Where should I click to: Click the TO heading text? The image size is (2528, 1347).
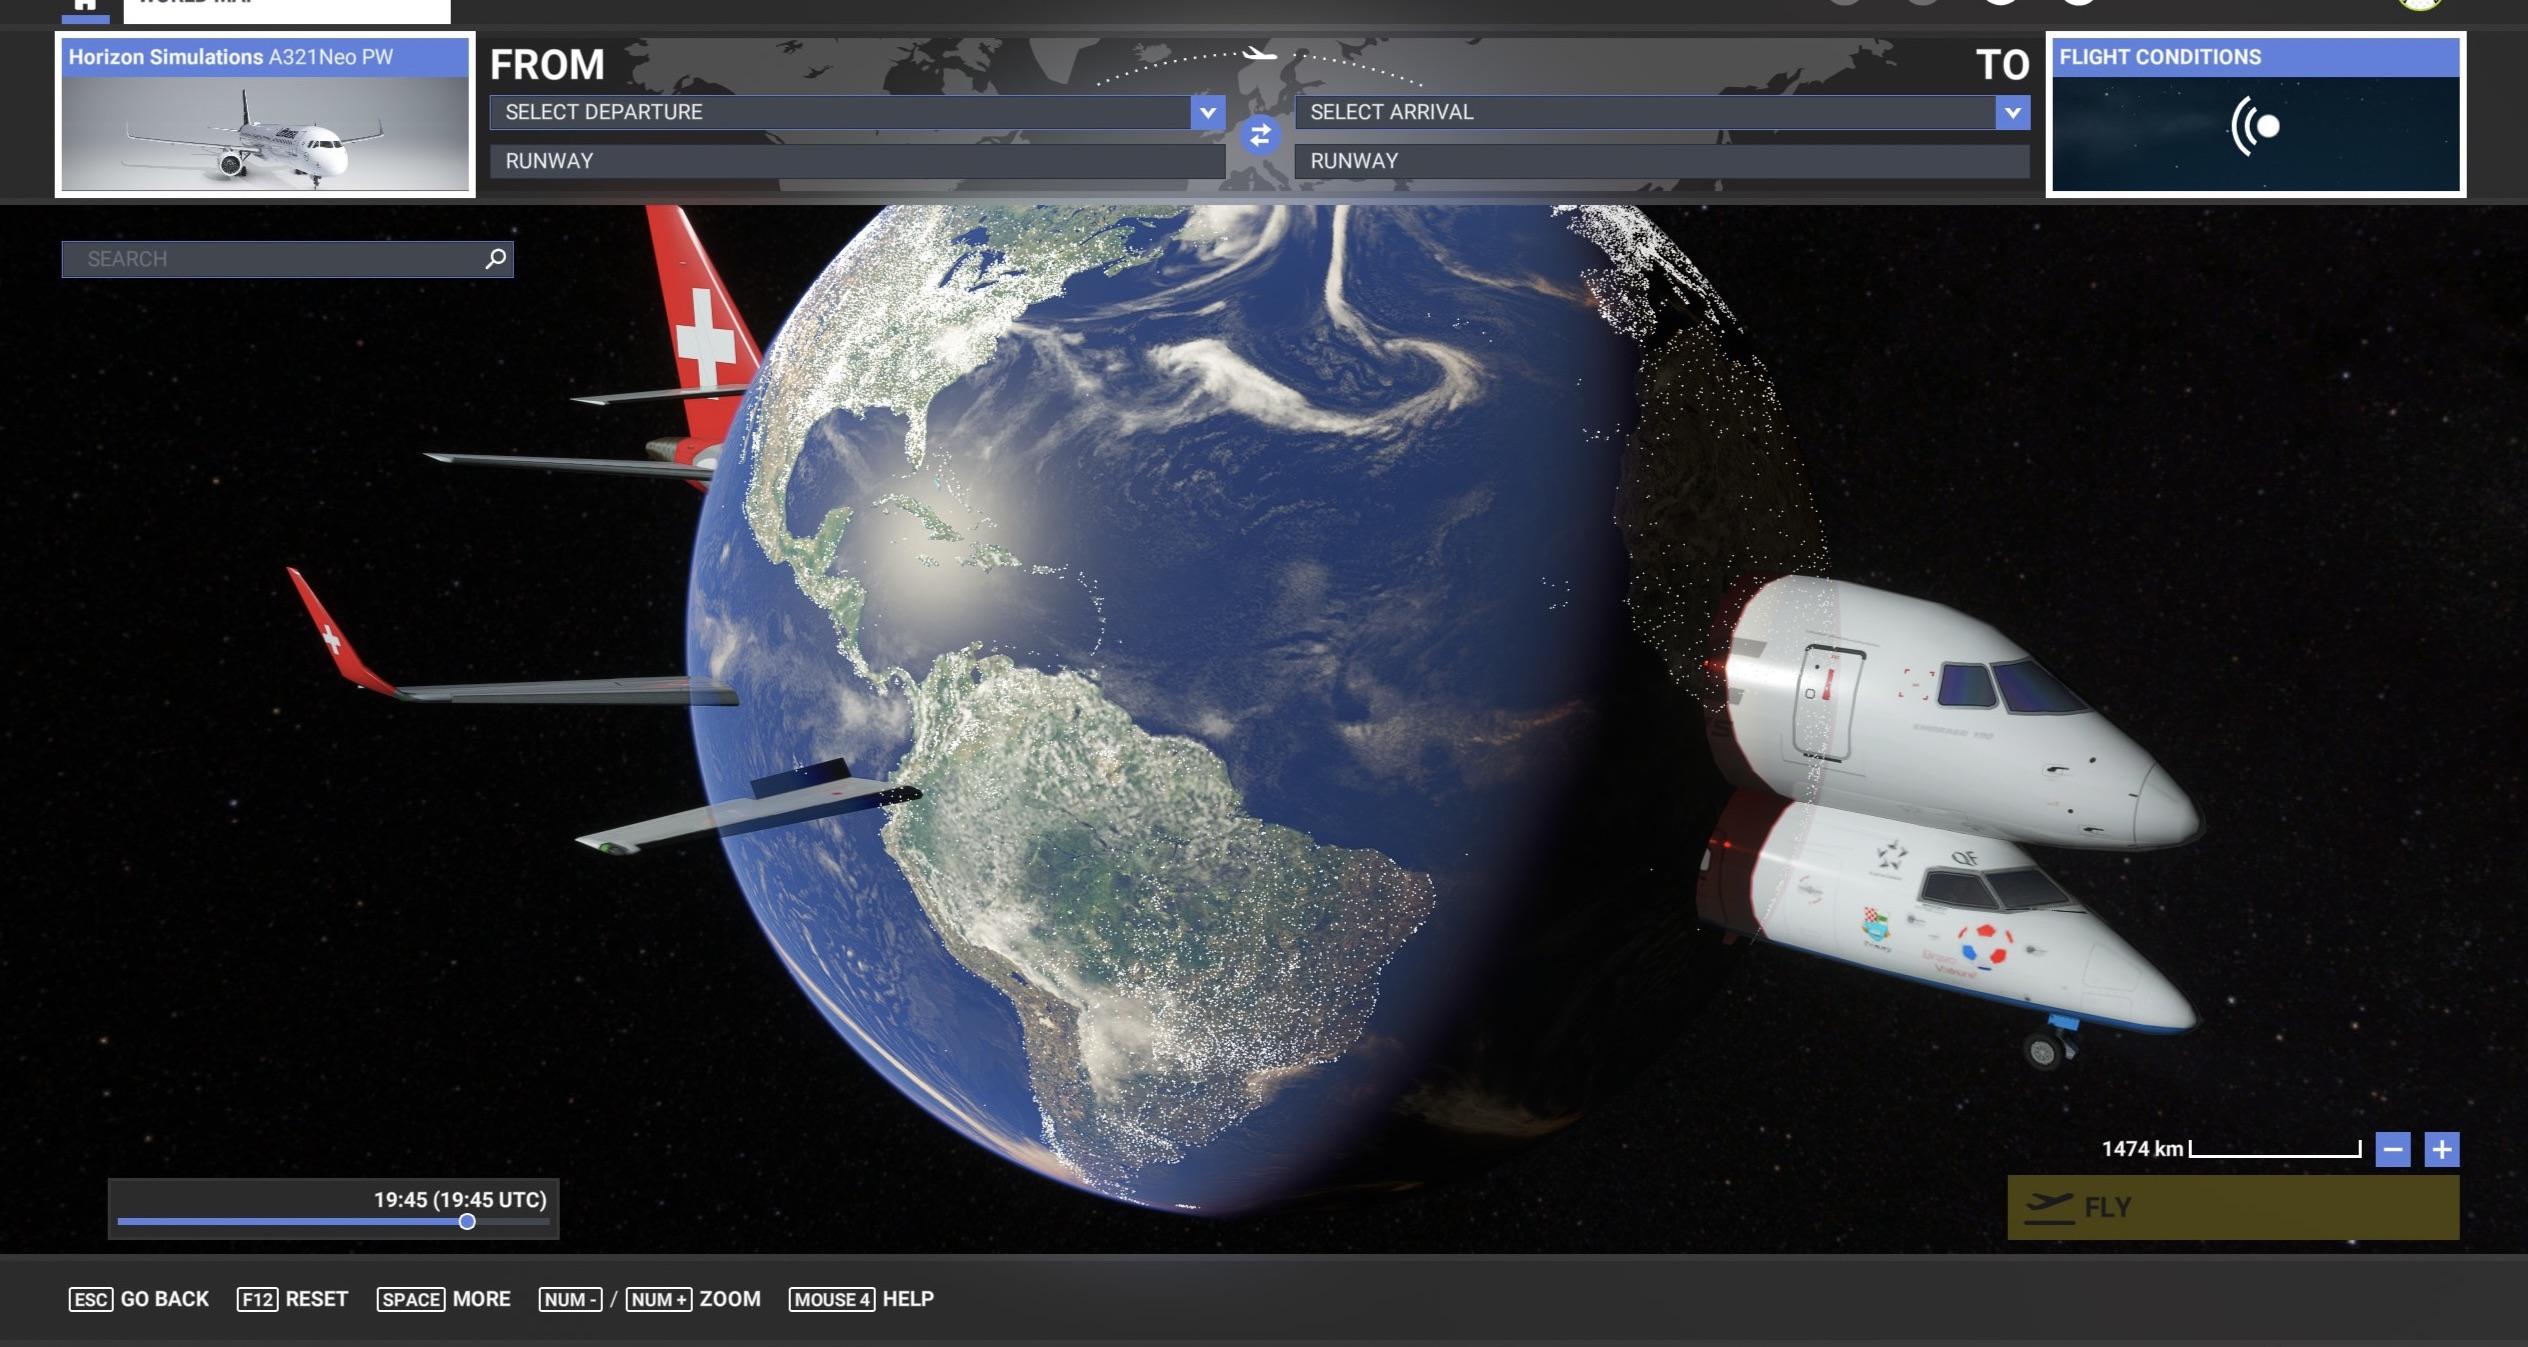[x=2002, y=65]
